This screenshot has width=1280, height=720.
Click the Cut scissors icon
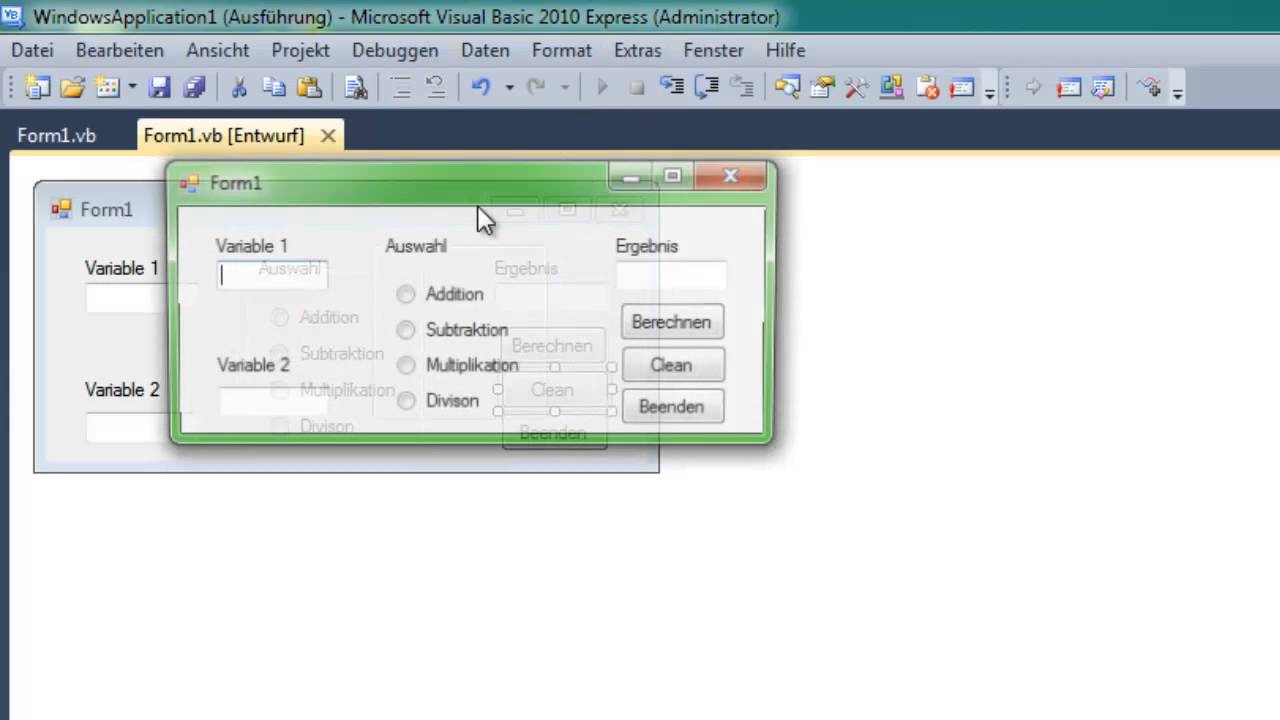(239, 87)
